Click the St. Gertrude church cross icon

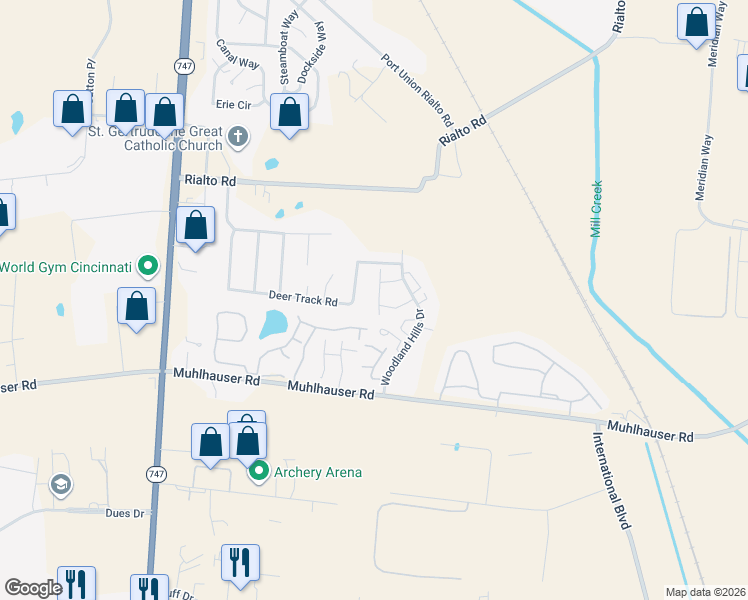(238, 138)
